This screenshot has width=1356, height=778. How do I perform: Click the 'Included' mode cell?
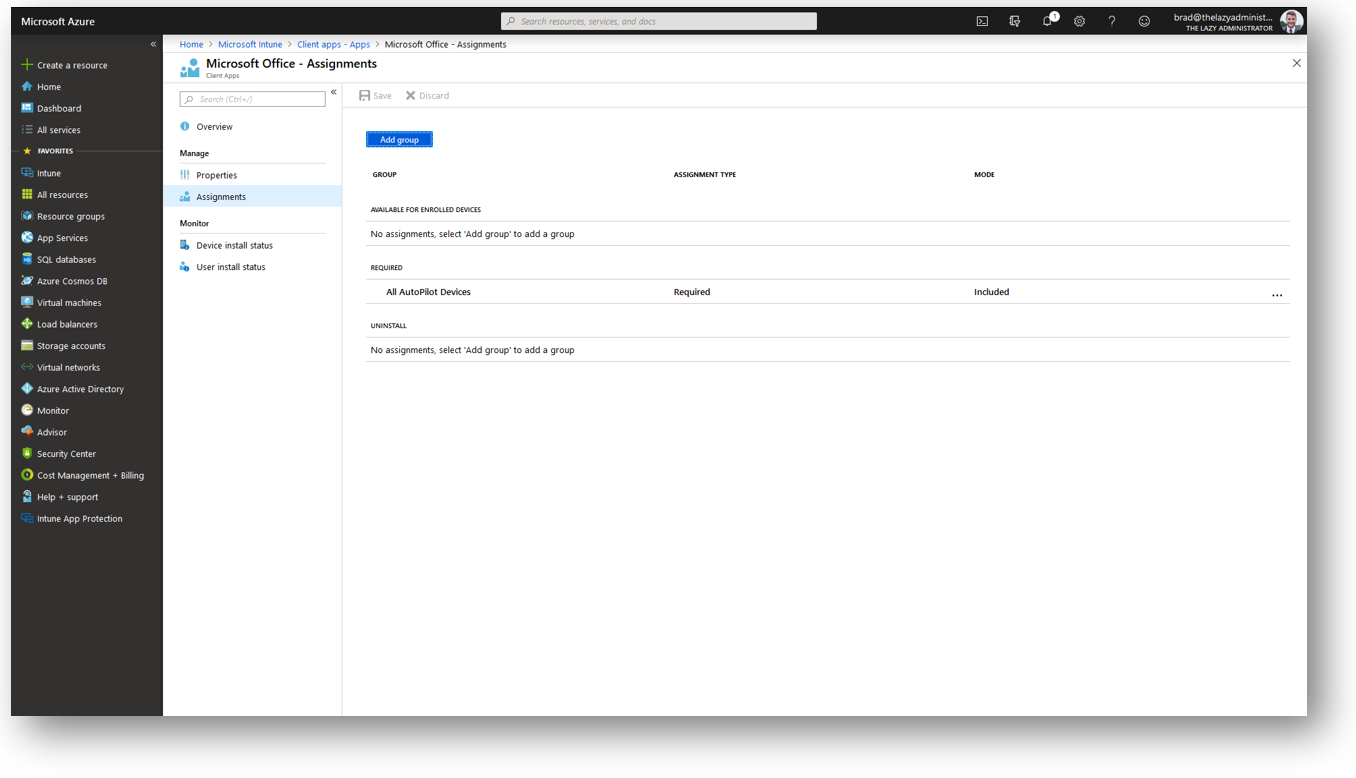[991, 292]
